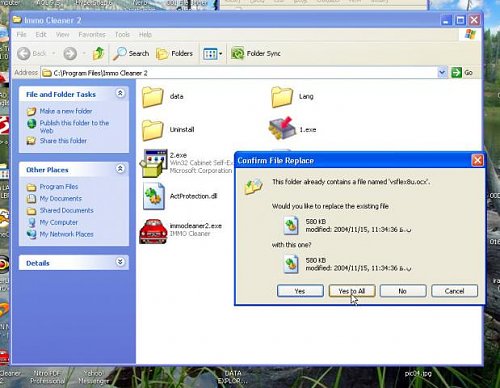500x388 pixels.
Task: Click Make a new folder link
Action: coord(66,111)
